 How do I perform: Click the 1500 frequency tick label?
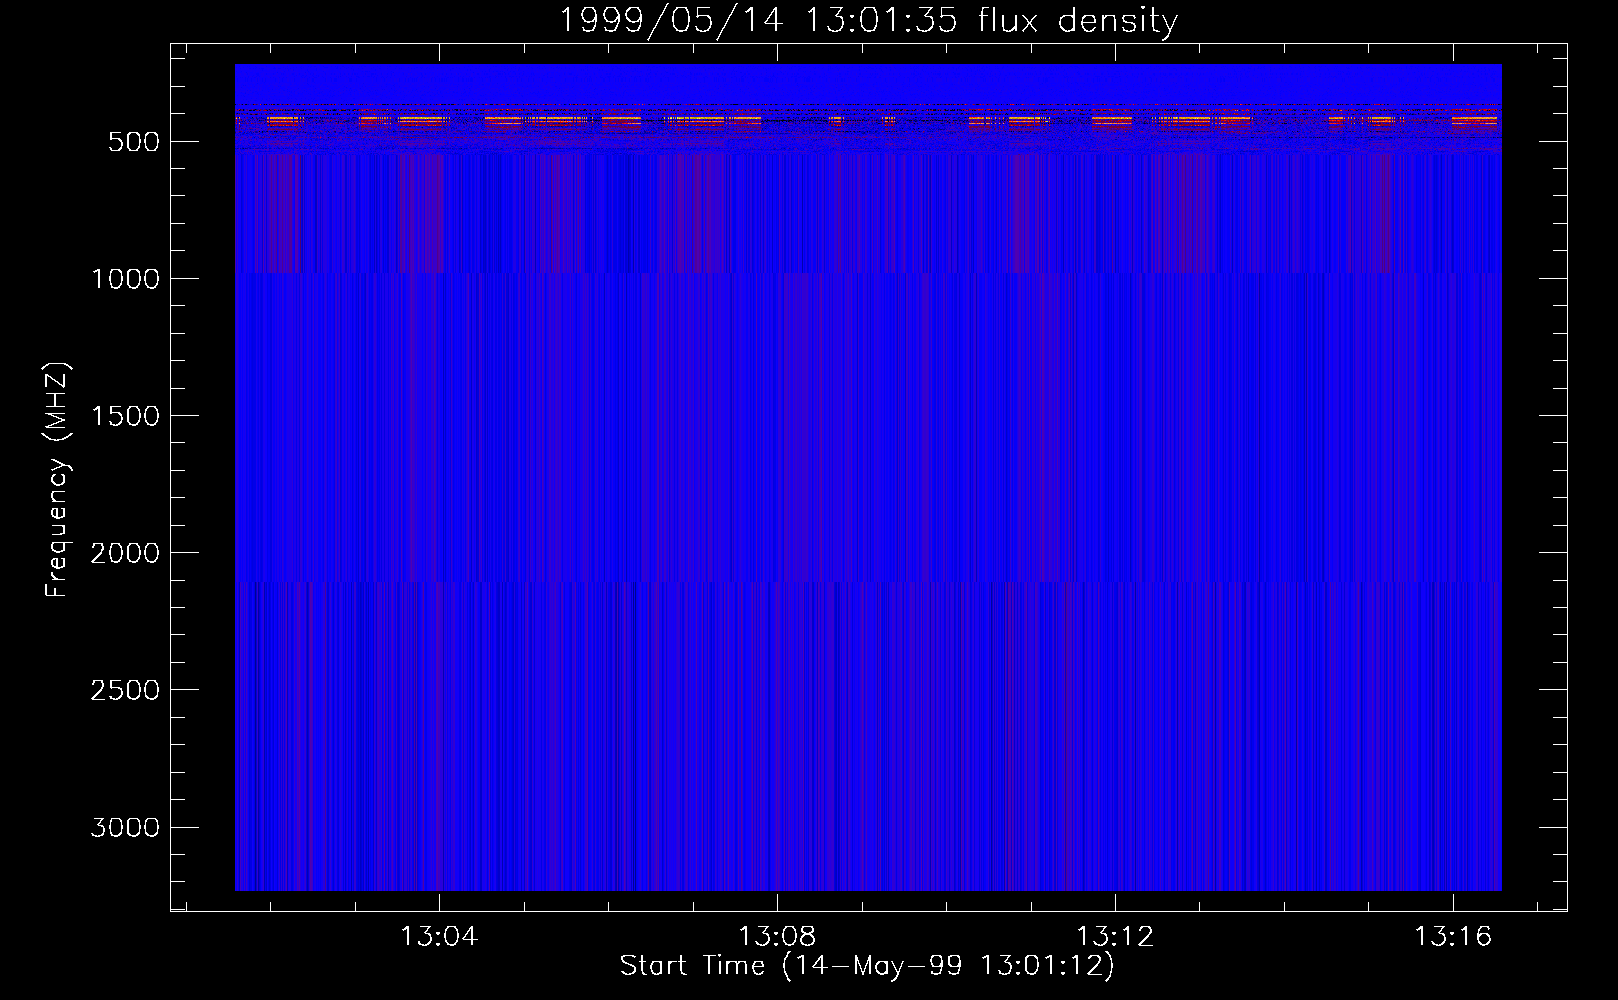tap(125, 416)
